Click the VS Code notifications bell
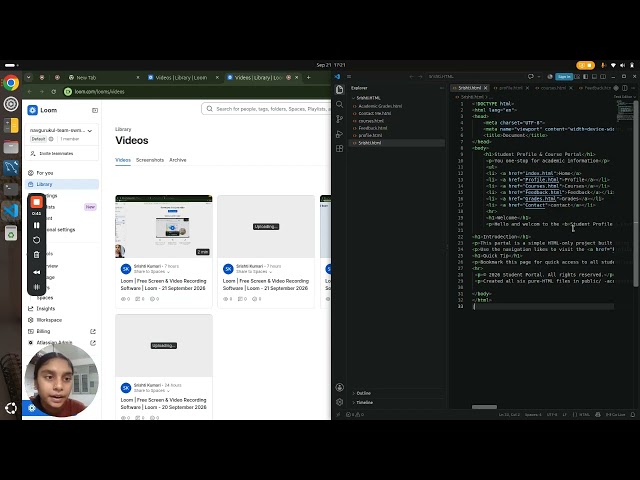 point(633,414)
